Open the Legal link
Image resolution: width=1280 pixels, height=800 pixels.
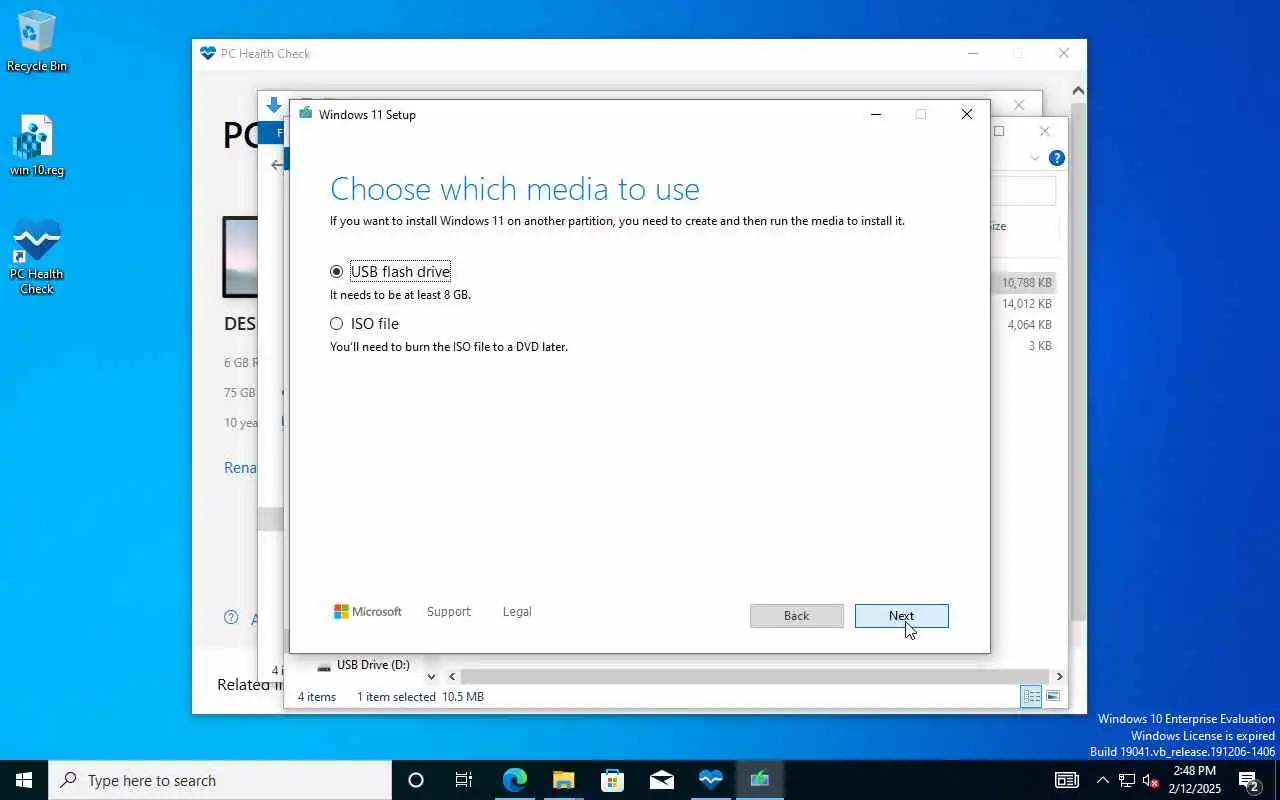(x=517, y=612)
